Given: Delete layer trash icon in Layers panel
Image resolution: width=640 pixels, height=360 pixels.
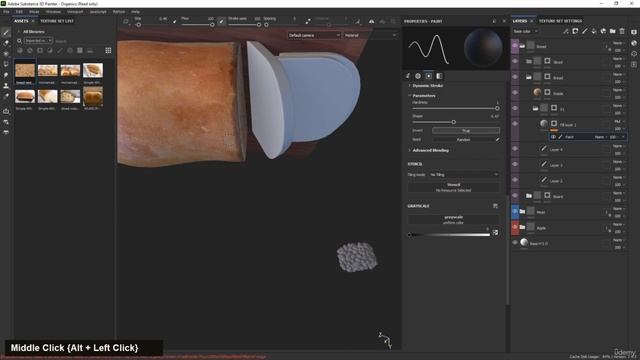Looking at the screenshot, I should tap(622, 31).
